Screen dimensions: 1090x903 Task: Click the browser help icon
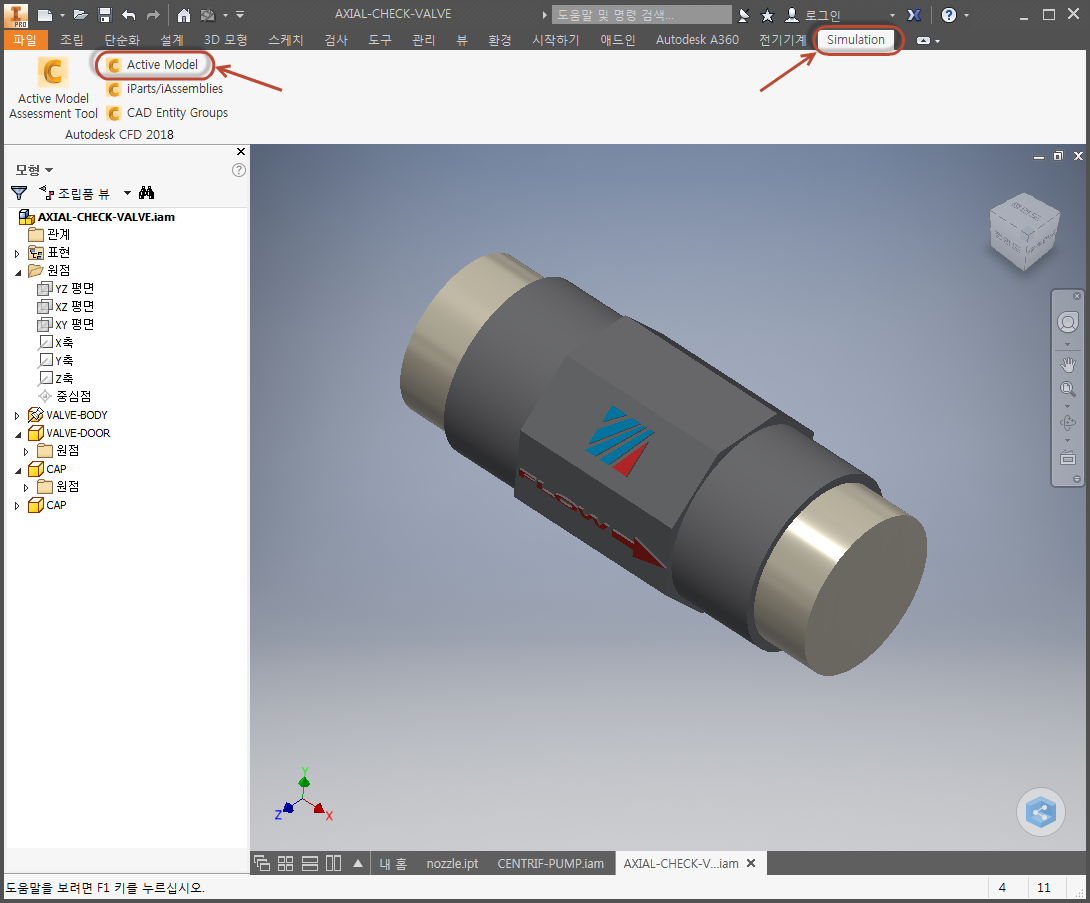[x=238, y=170]
